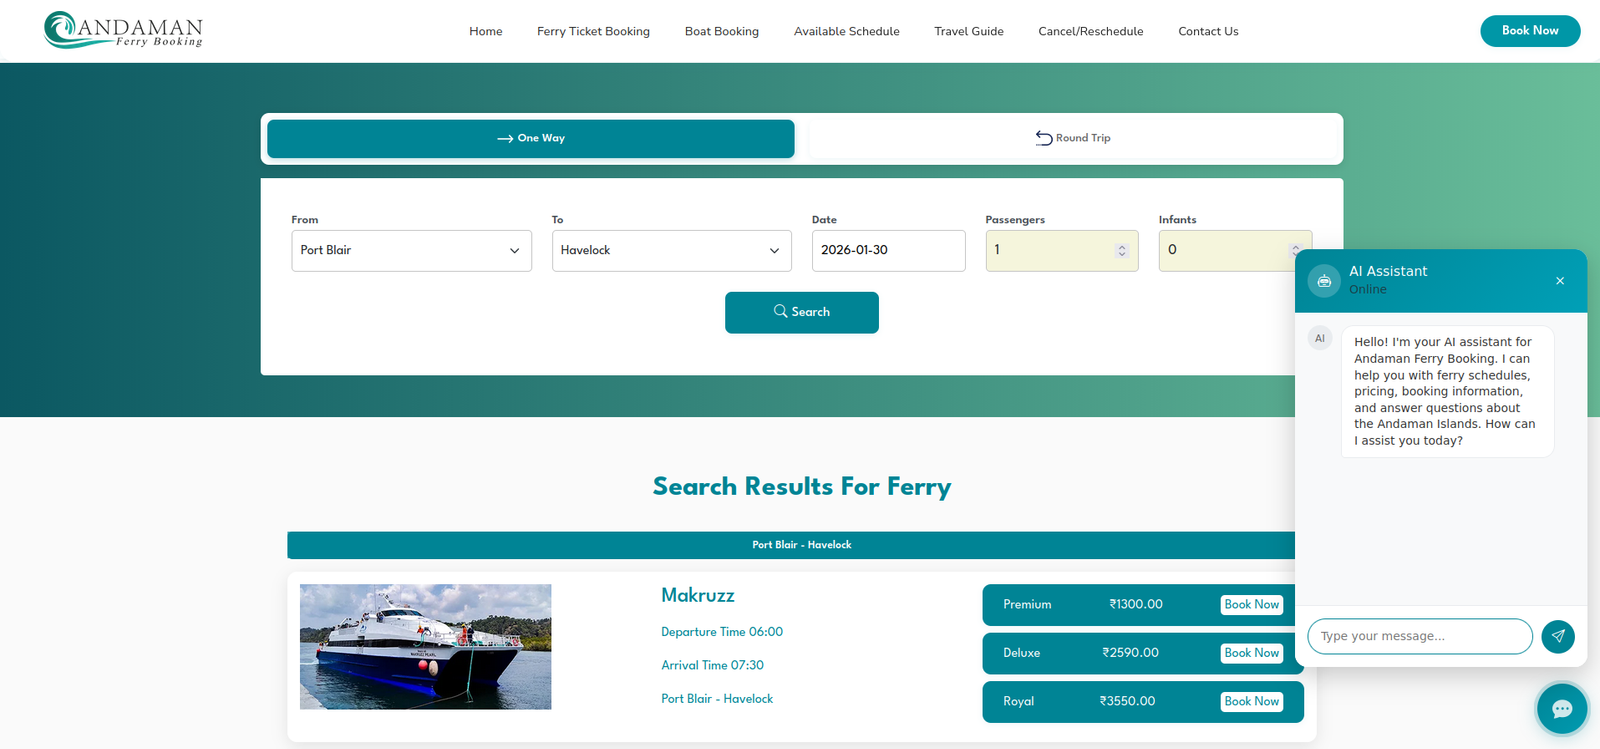Click the Port Blair - Havelock text under Arrival Time

click(x=717, y=699)
